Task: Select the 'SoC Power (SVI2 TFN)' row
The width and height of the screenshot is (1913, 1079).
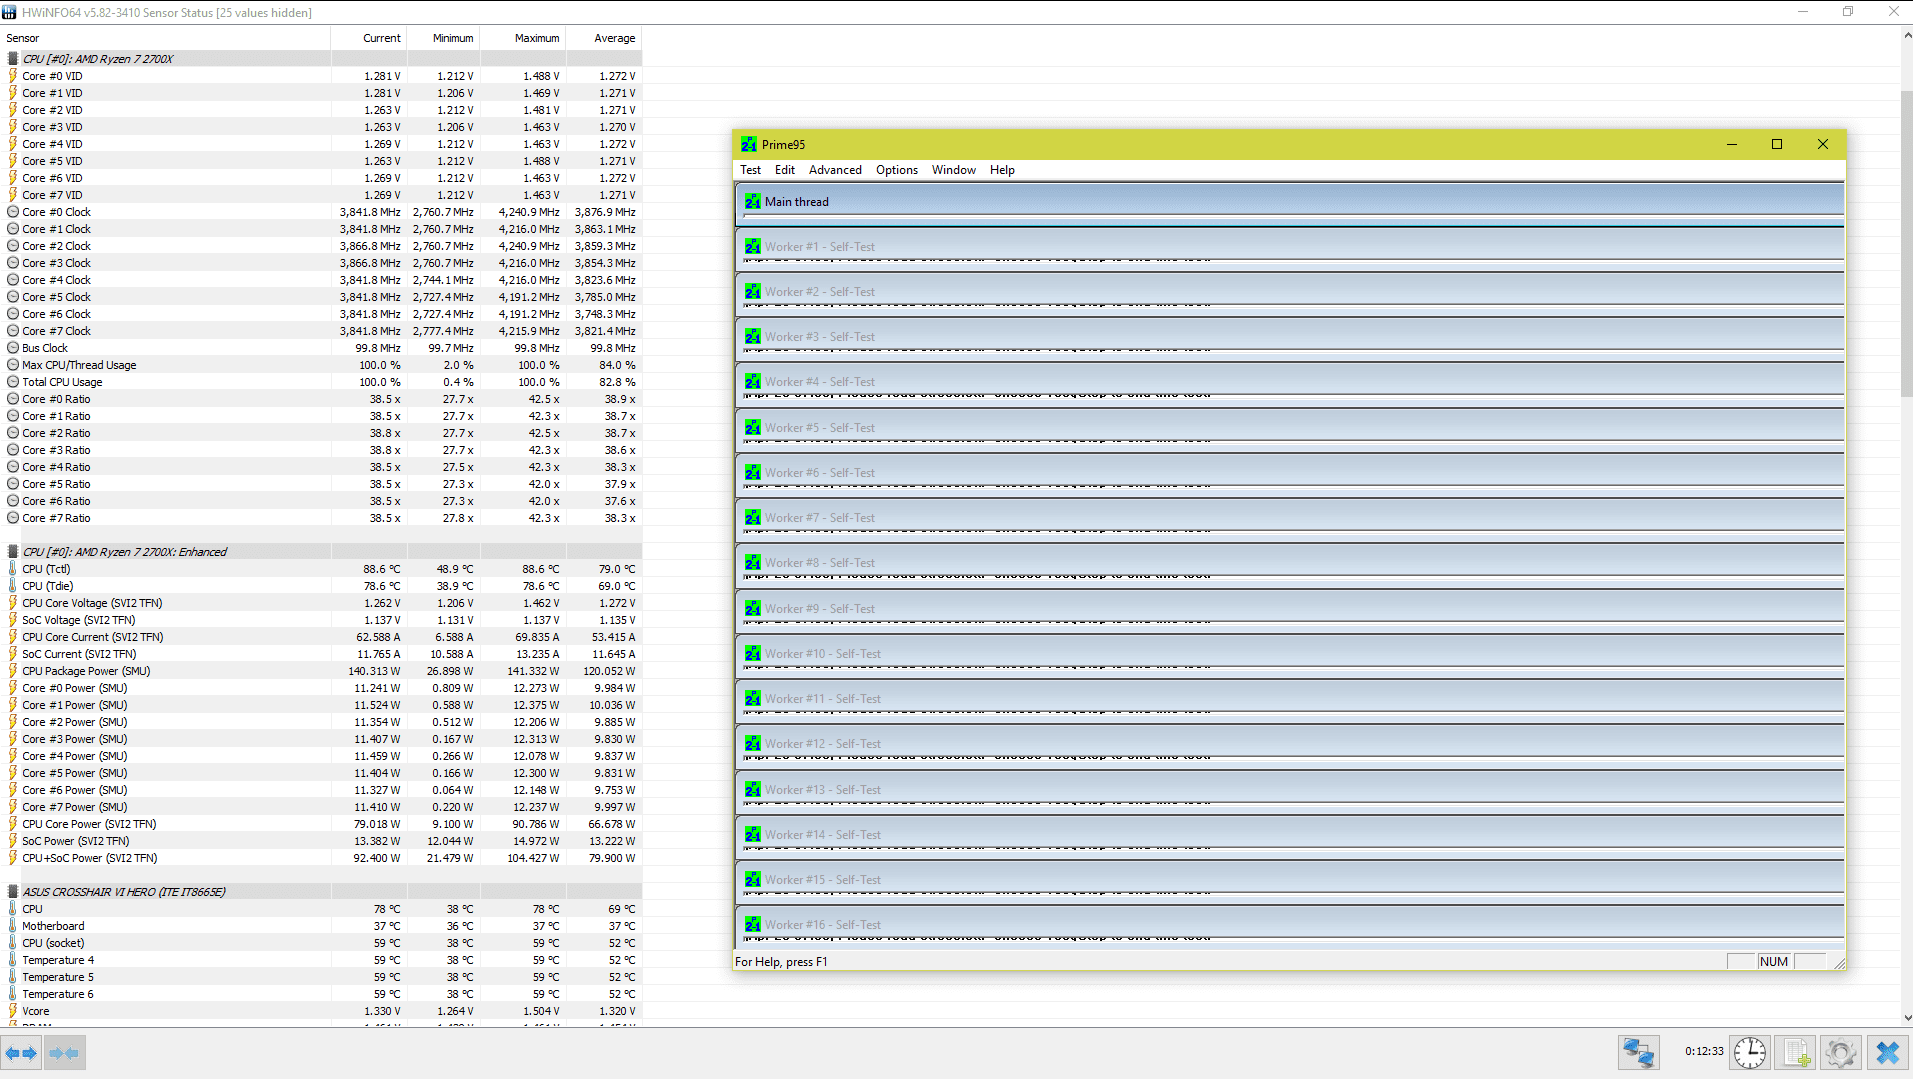Action: tap(321, 841)
